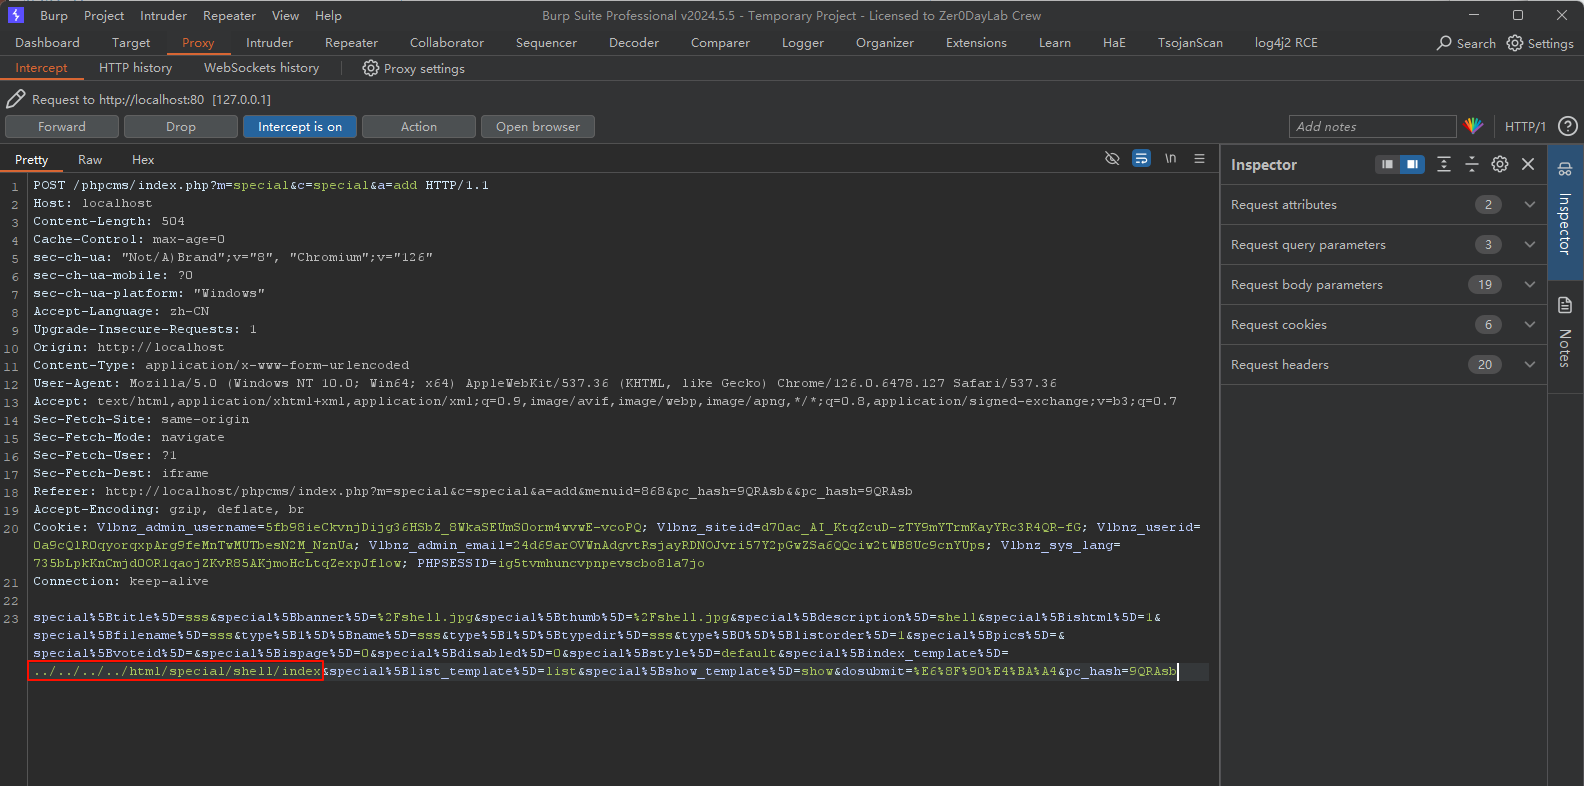Screen dimensions: 1584x786
Task: Click the Drop button
Action: [181, 127]
